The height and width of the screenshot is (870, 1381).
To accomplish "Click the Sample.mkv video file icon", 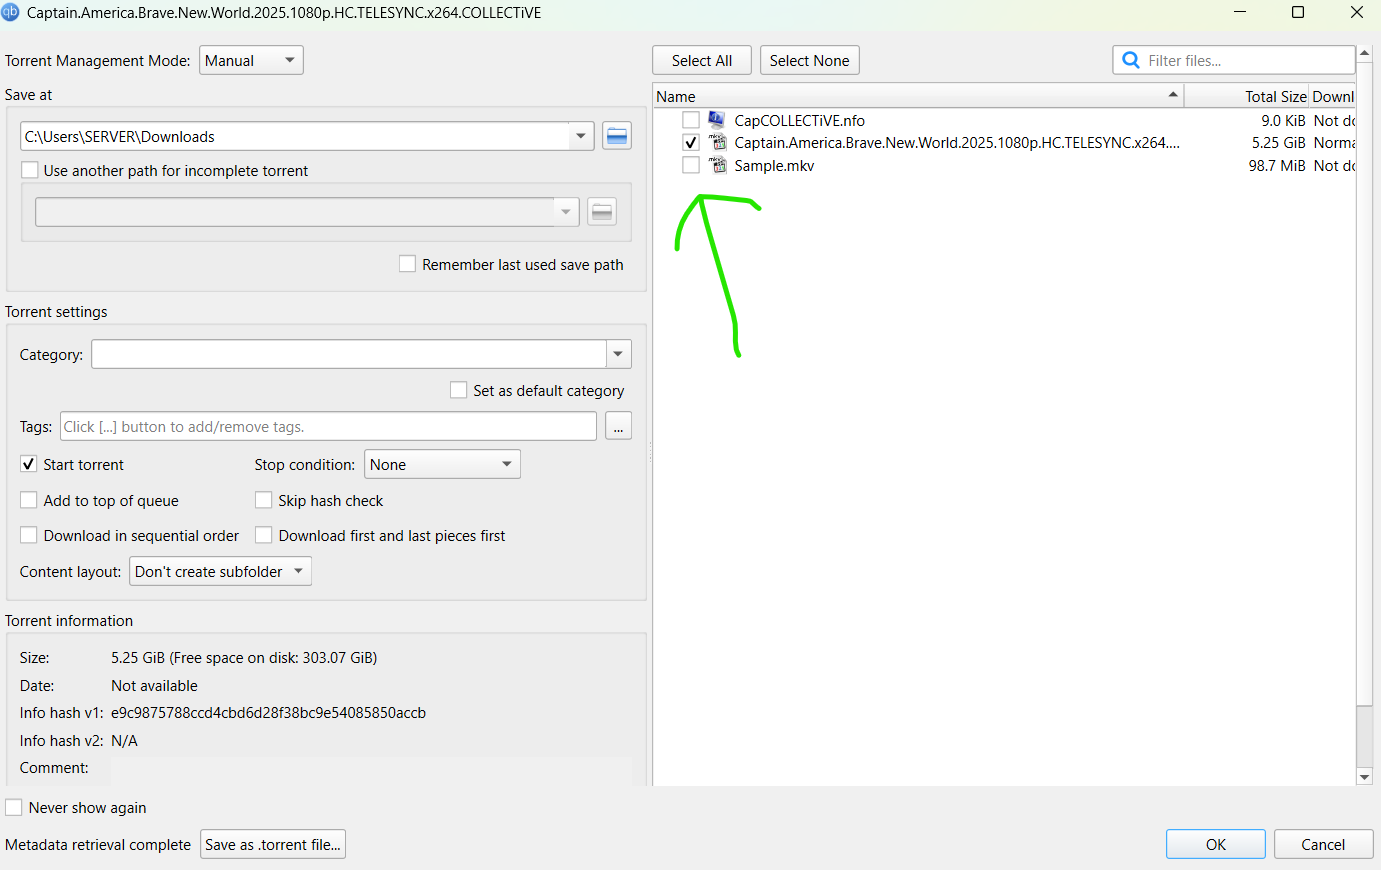I will (x=718, y=165).
